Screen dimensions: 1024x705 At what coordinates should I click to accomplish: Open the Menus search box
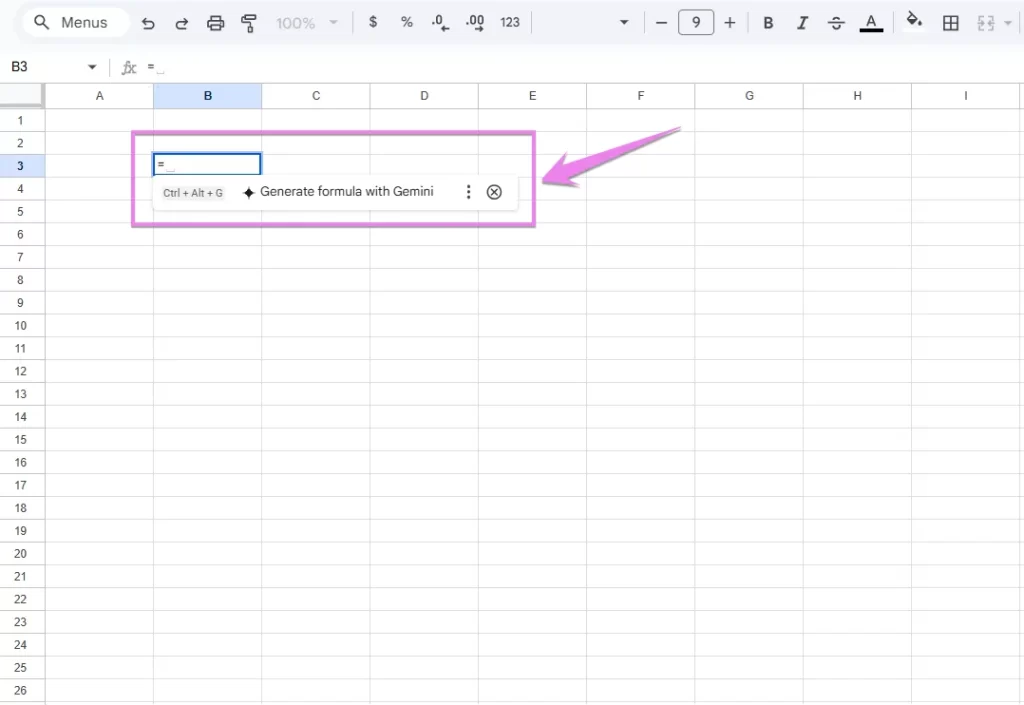[x=75, y=22]
